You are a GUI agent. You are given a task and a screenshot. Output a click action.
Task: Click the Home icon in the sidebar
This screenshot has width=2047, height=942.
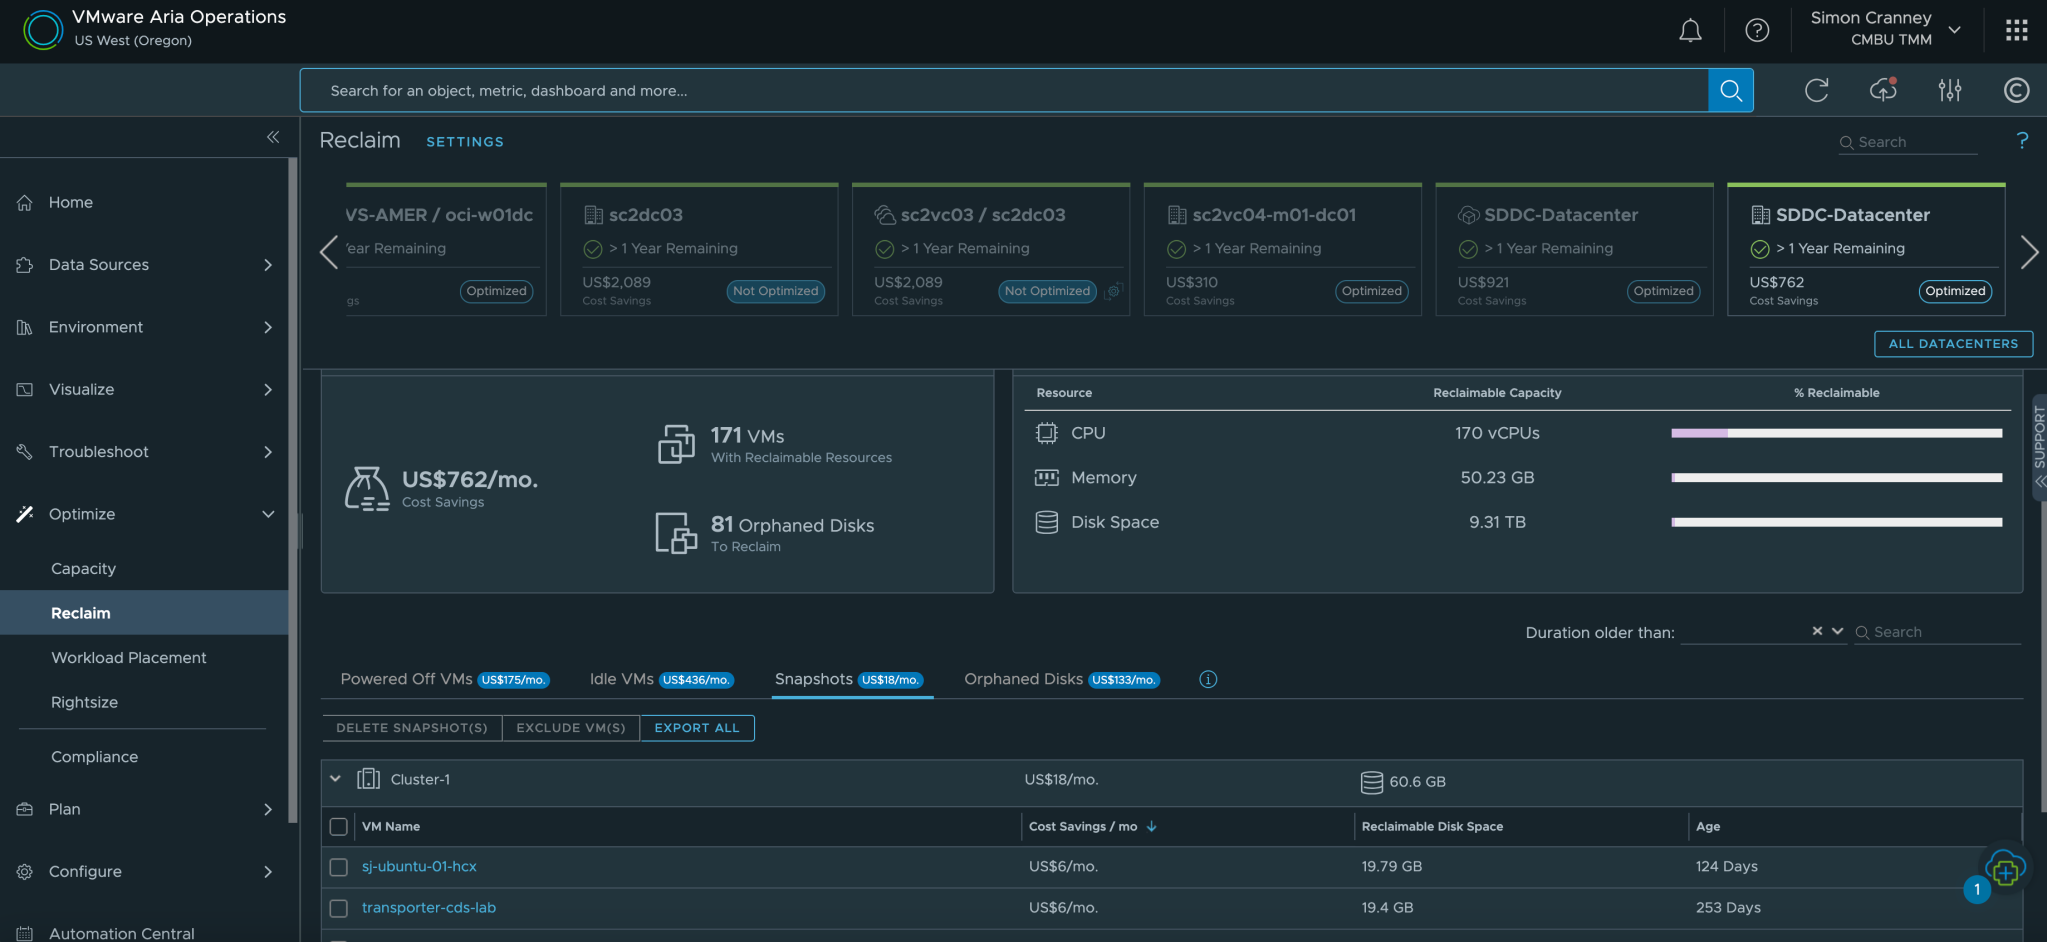[x=23, y=202]
